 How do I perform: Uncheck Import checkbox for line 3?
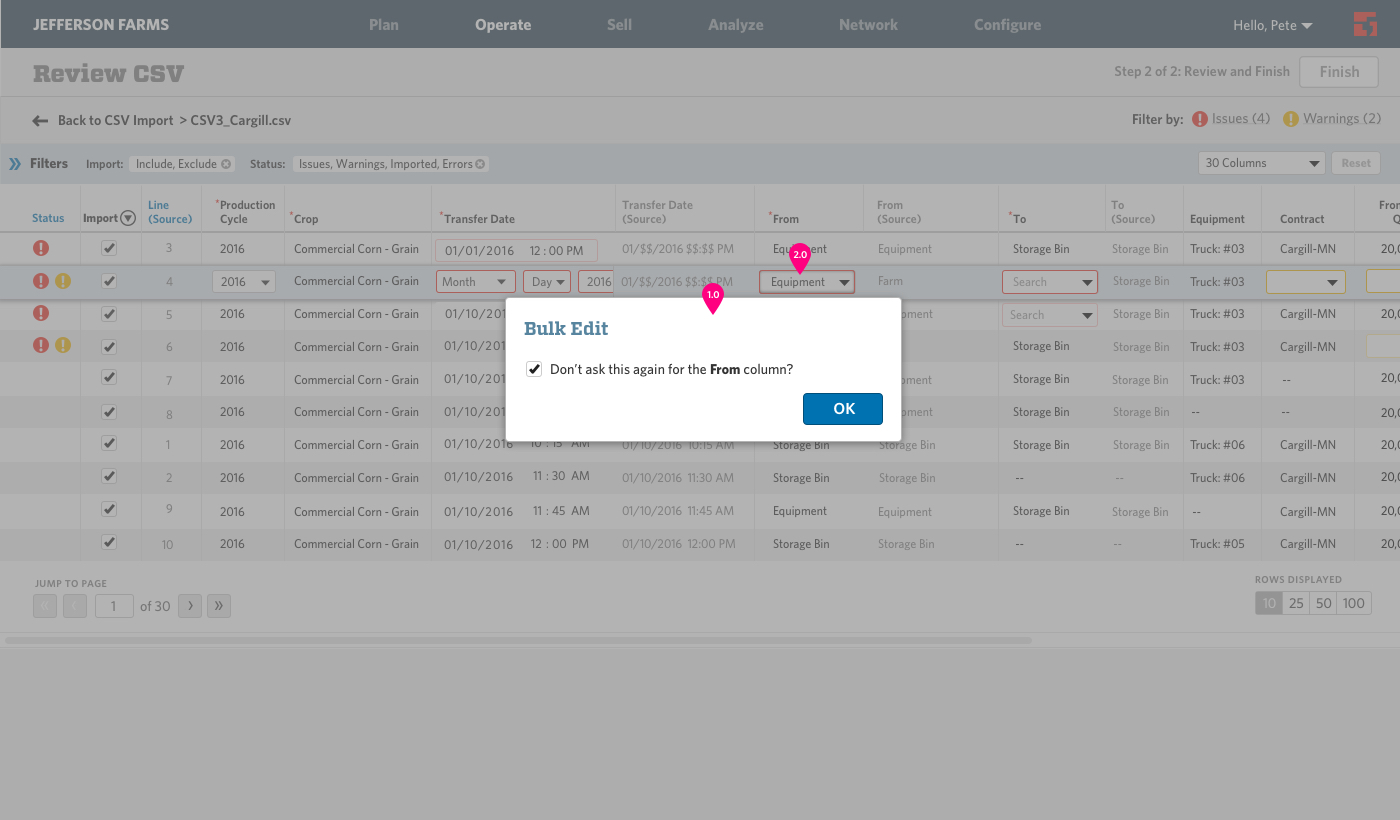[110, 248]
